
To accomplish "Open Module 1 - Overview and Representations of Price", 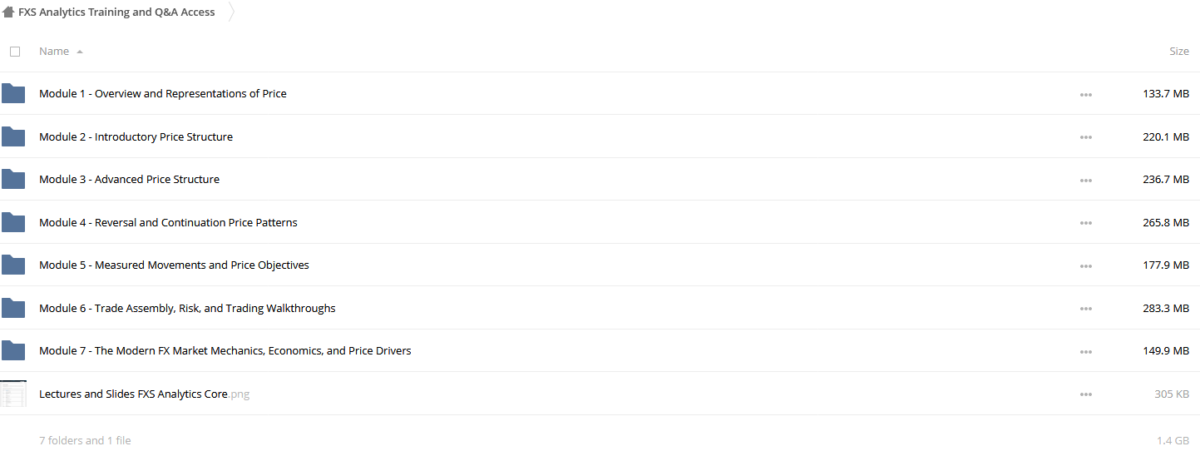I will click(x=162, y=94).
